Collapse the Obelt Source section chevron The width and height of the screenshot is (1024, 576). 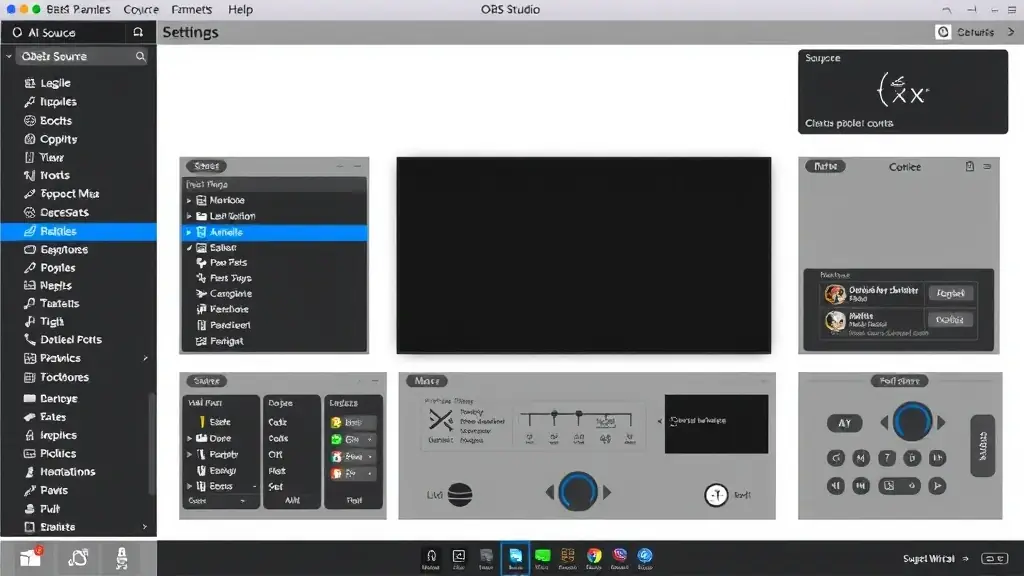(x=9, y=57)
